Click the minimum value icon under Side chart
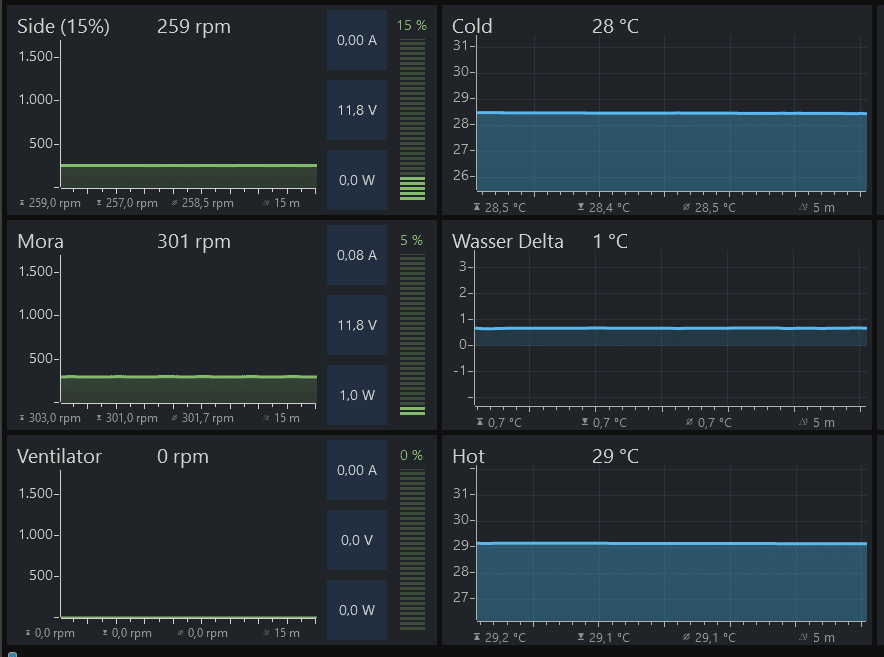Viewport: 884px width, 657px height. pyautogui.click(x=99, y=203)
